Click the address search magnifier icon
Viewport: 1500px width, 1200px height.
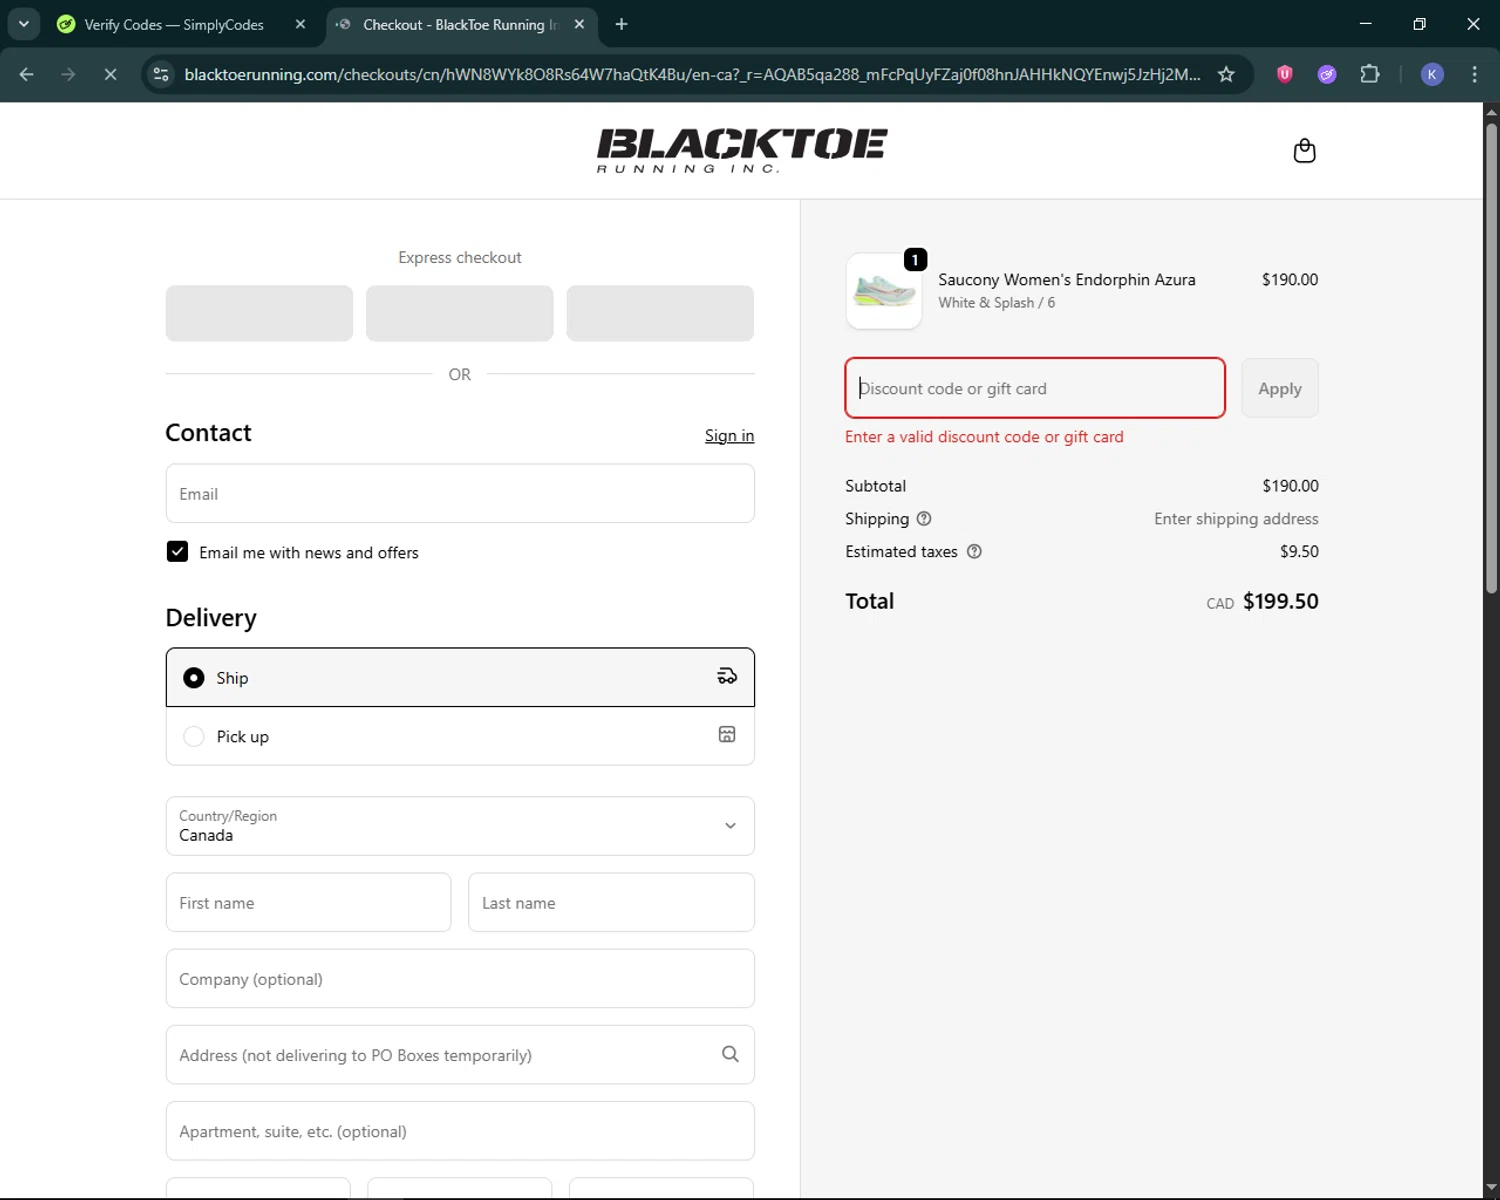tap(730, 1054)
